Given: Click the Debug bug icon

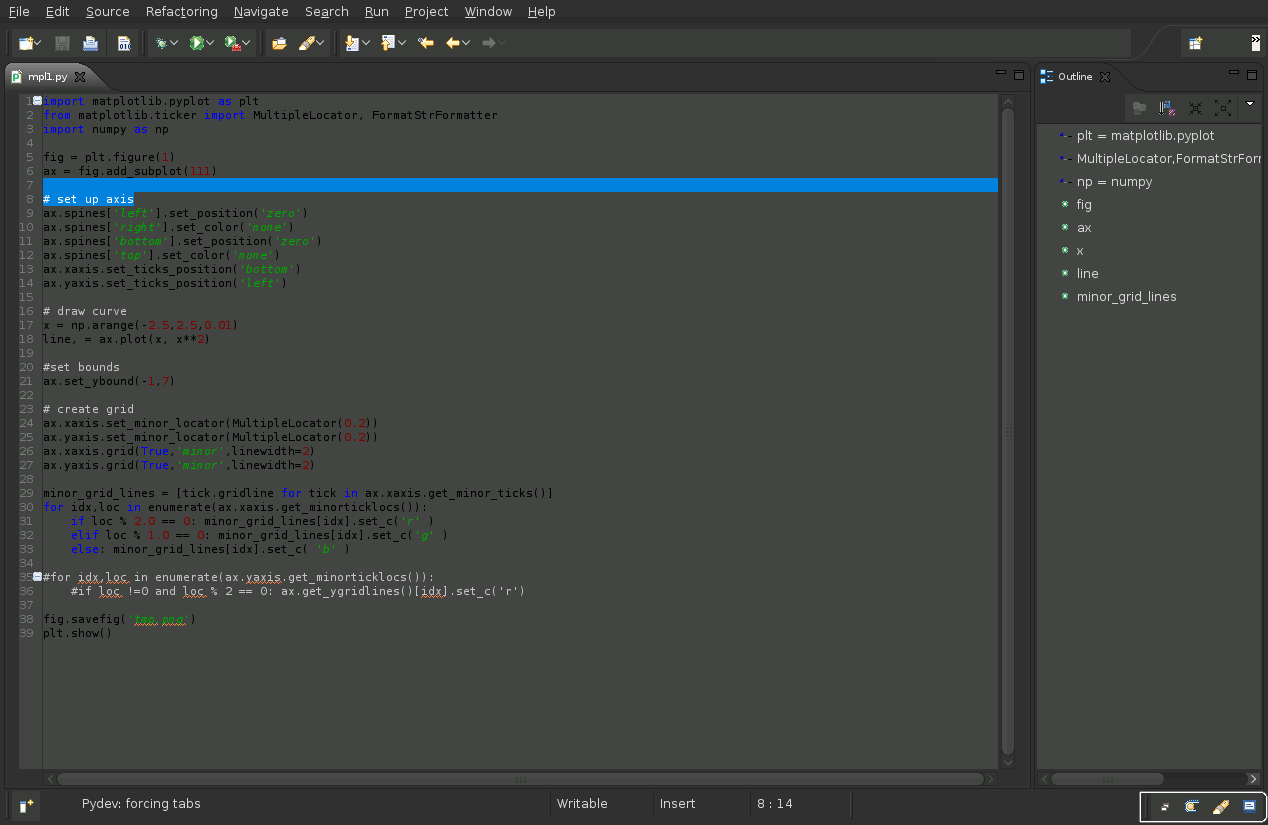Looking at the screenshot, I should [x=161, y=43].
